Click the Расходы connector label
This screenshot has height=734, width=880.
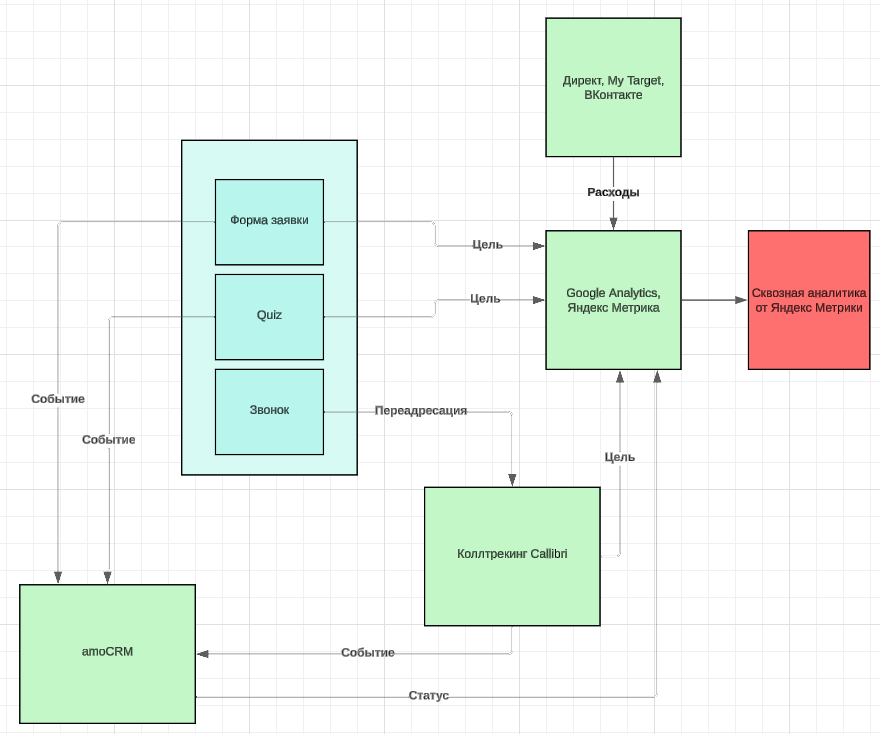coord(613,192)
